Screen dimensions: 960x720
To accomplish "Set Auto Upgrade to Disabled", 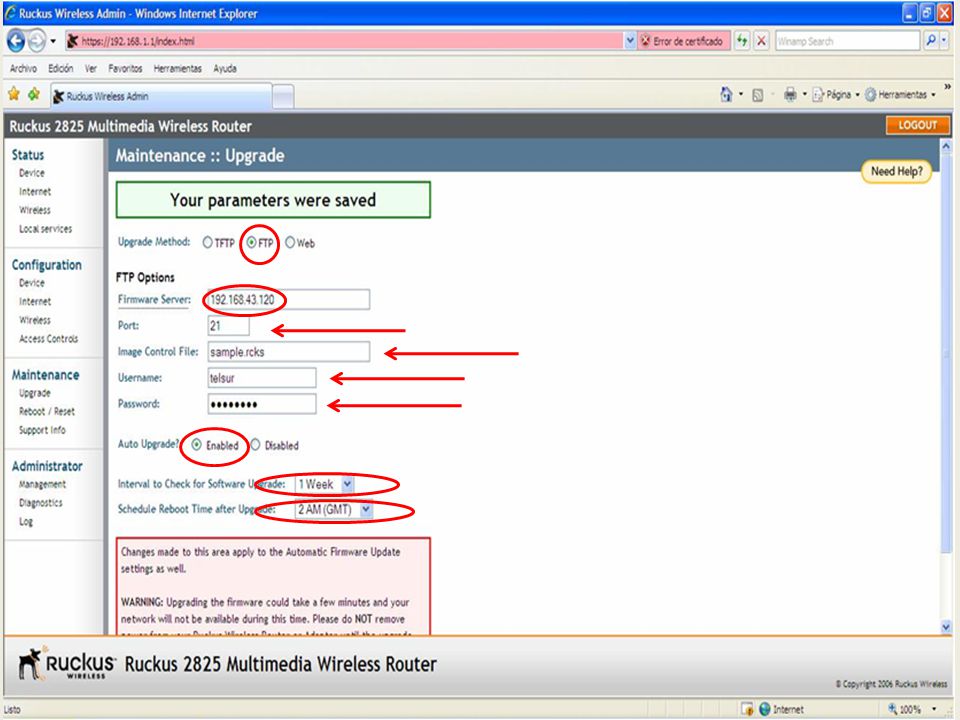I will coord(255,444).
